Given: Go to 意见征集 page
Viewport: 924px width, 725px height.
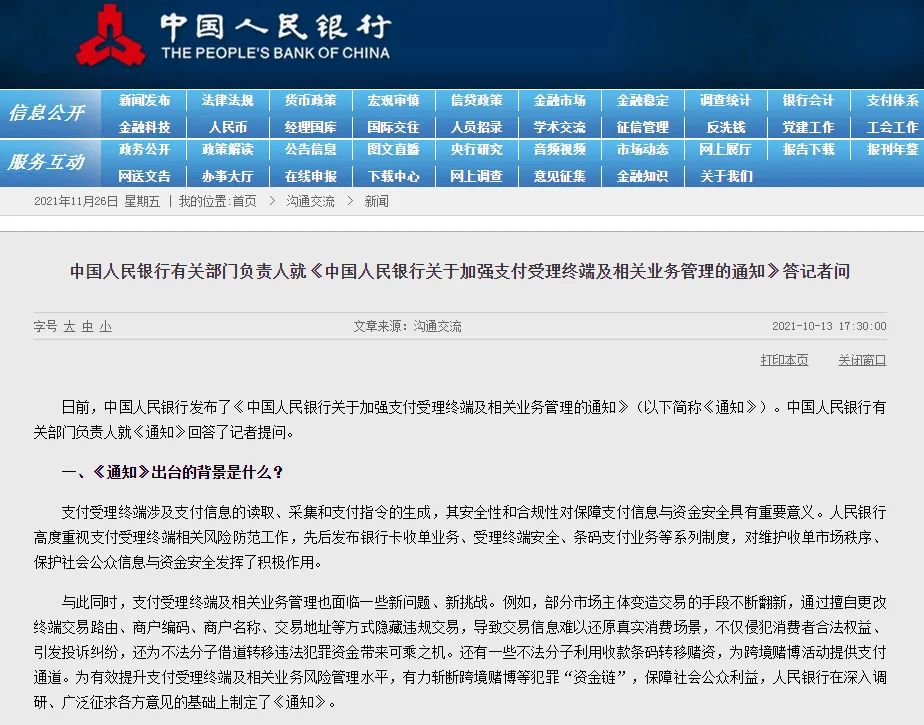Looking at the screenshot, I should [x=560, y=176].
